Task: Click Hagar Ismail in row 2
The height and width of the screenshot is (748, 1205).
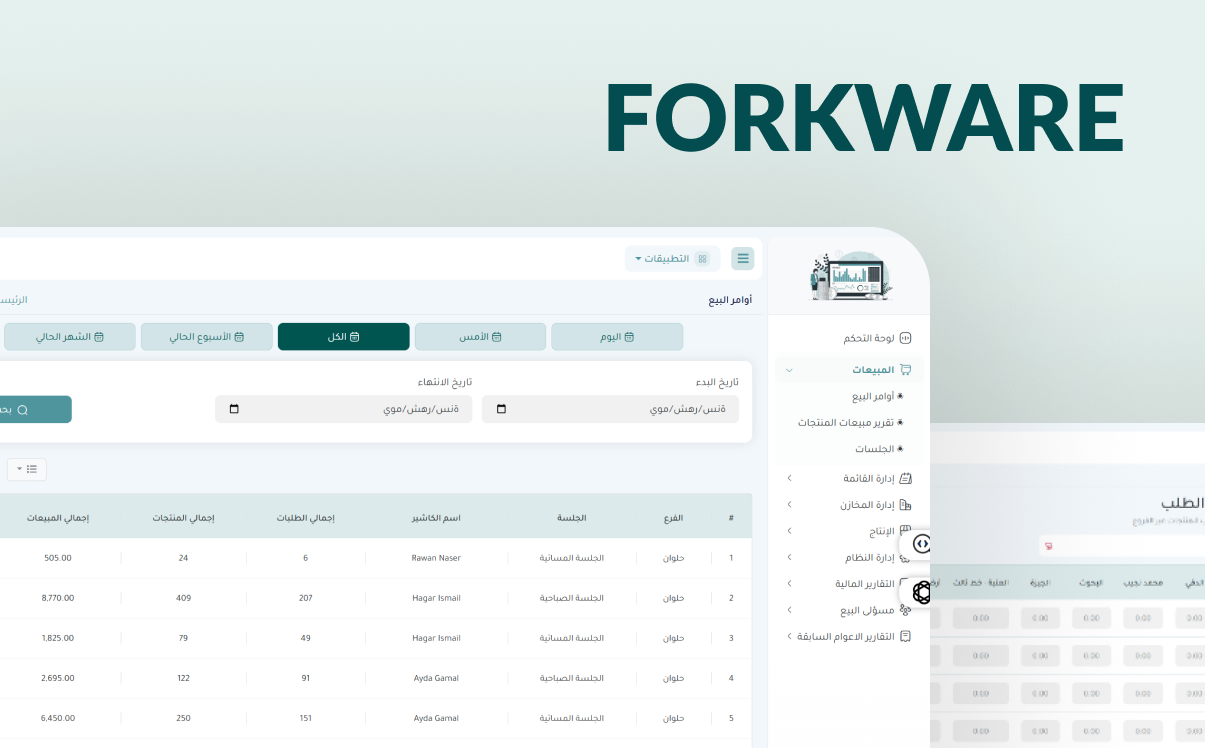Action: click(436, 598)
